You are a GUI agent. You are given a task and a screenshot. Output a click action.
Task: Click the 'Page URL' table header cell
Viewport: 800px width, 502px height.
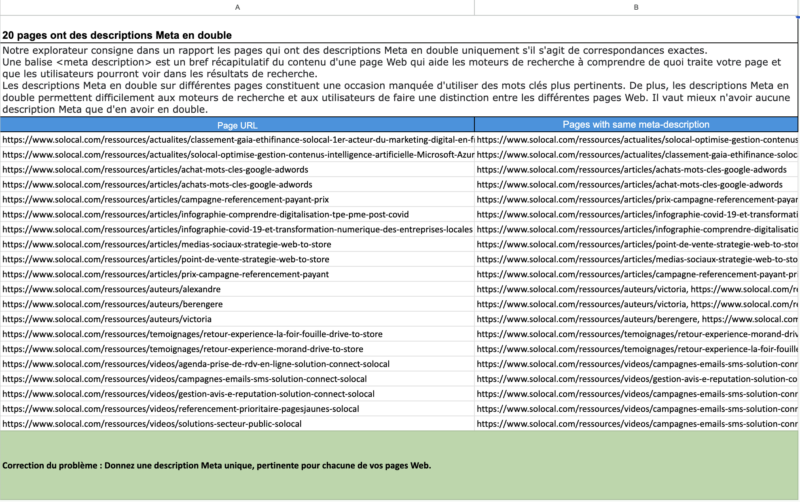click(x=237, y=125)
